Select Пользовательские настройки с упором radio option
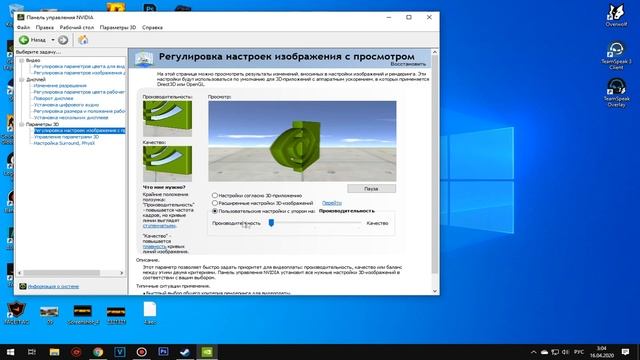640x360 pixels. pos(215,211)
